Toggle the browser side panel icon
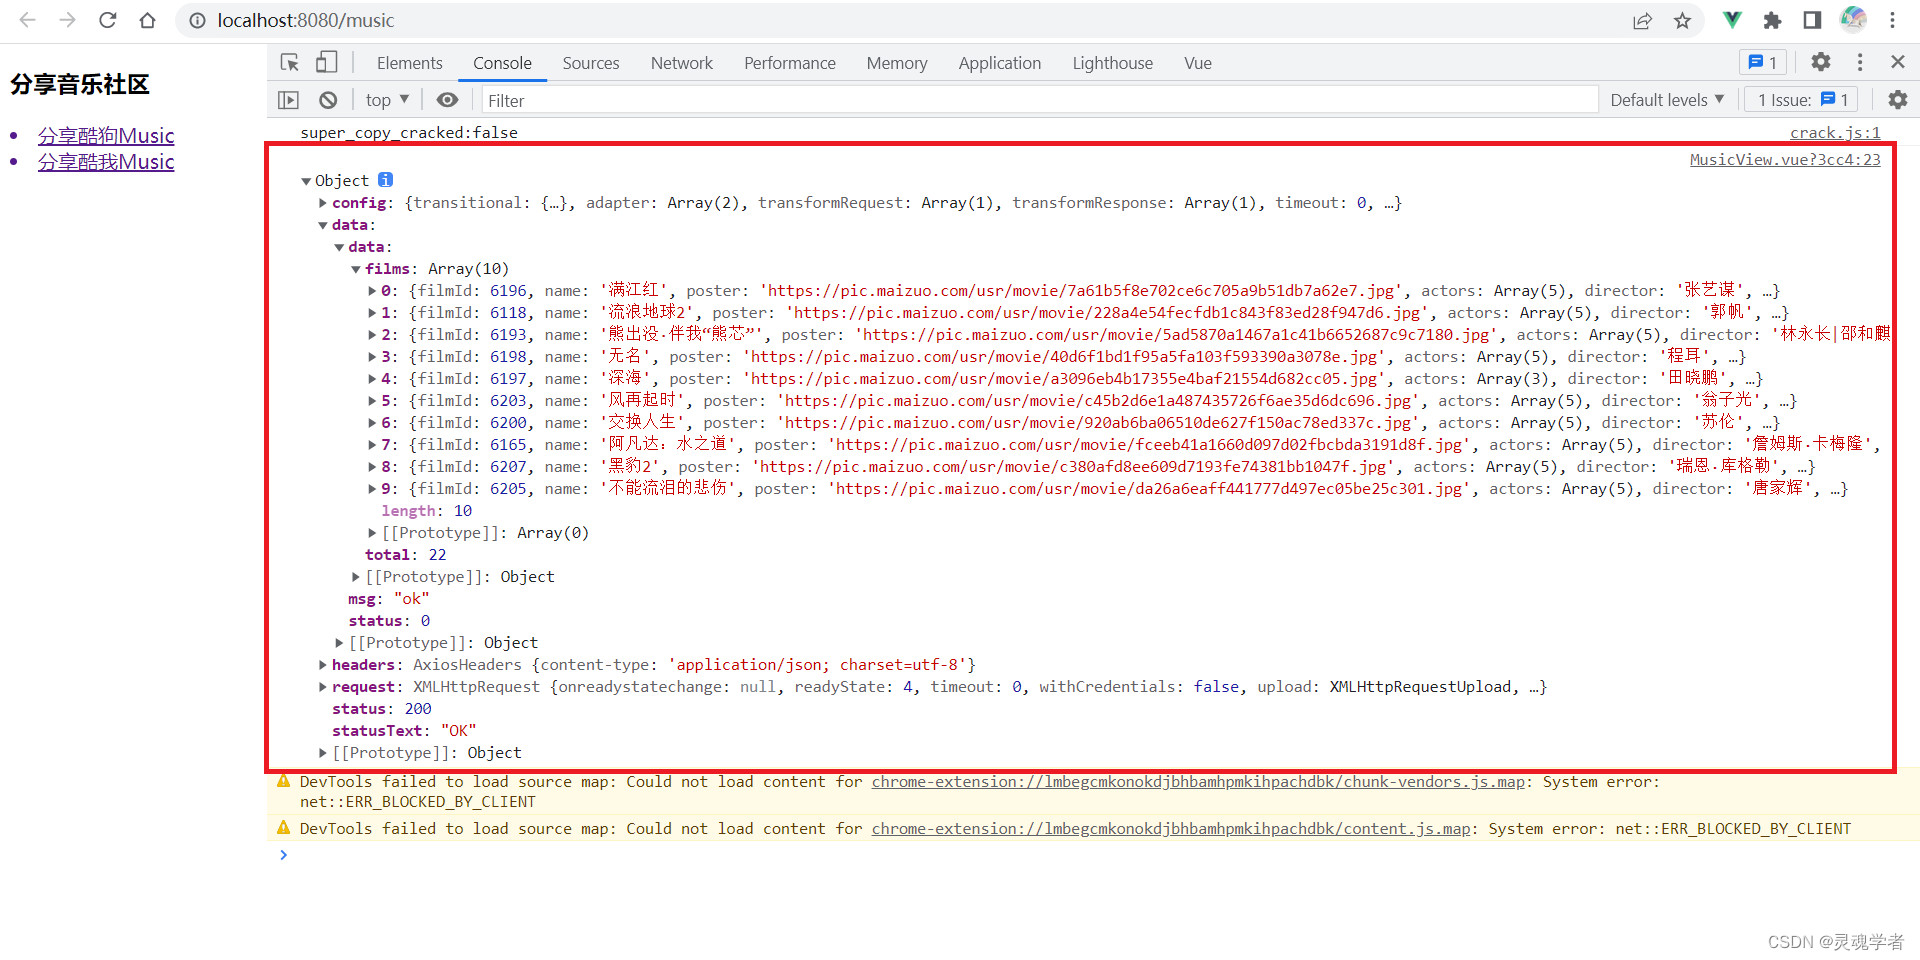The height and width of the screenshot is (960, 1920). point(1812,20)
